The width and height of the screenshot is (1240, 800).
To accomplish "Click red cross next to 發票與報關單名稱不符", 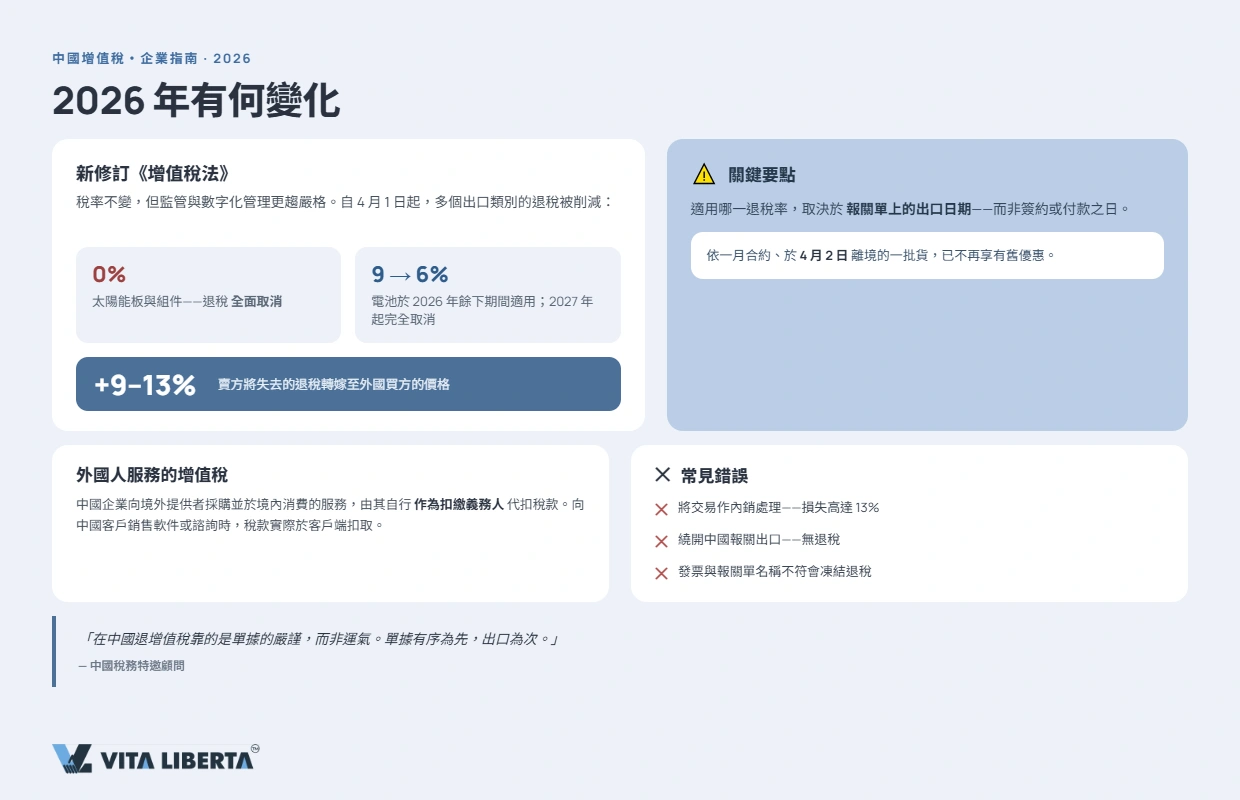I will tap(661, 573).
